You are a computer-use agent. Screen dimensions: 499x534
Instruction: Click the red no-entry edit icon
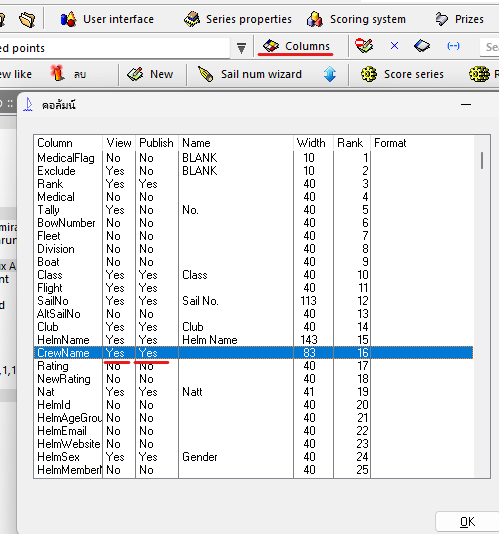click(364, 46)
